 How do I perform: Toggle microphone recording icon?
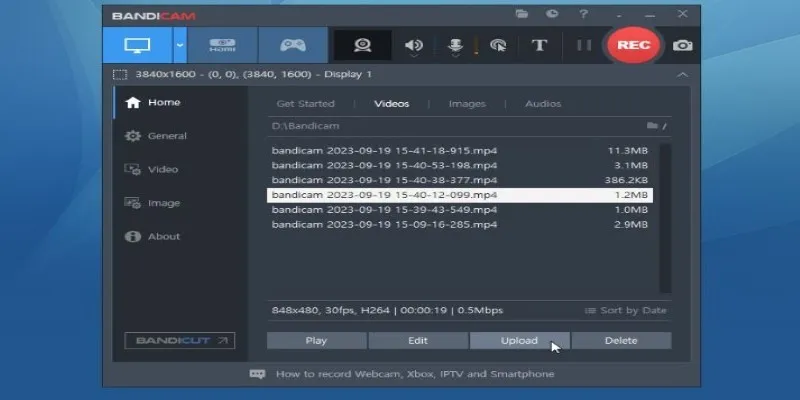[x=455, y=45]
